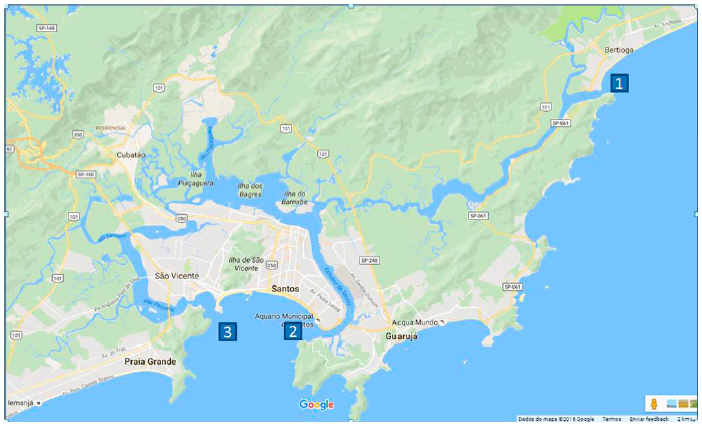Select numbered marker 2 near Santos
The height and width of the screenshot is (427, 702).
(x=293, y=332)
